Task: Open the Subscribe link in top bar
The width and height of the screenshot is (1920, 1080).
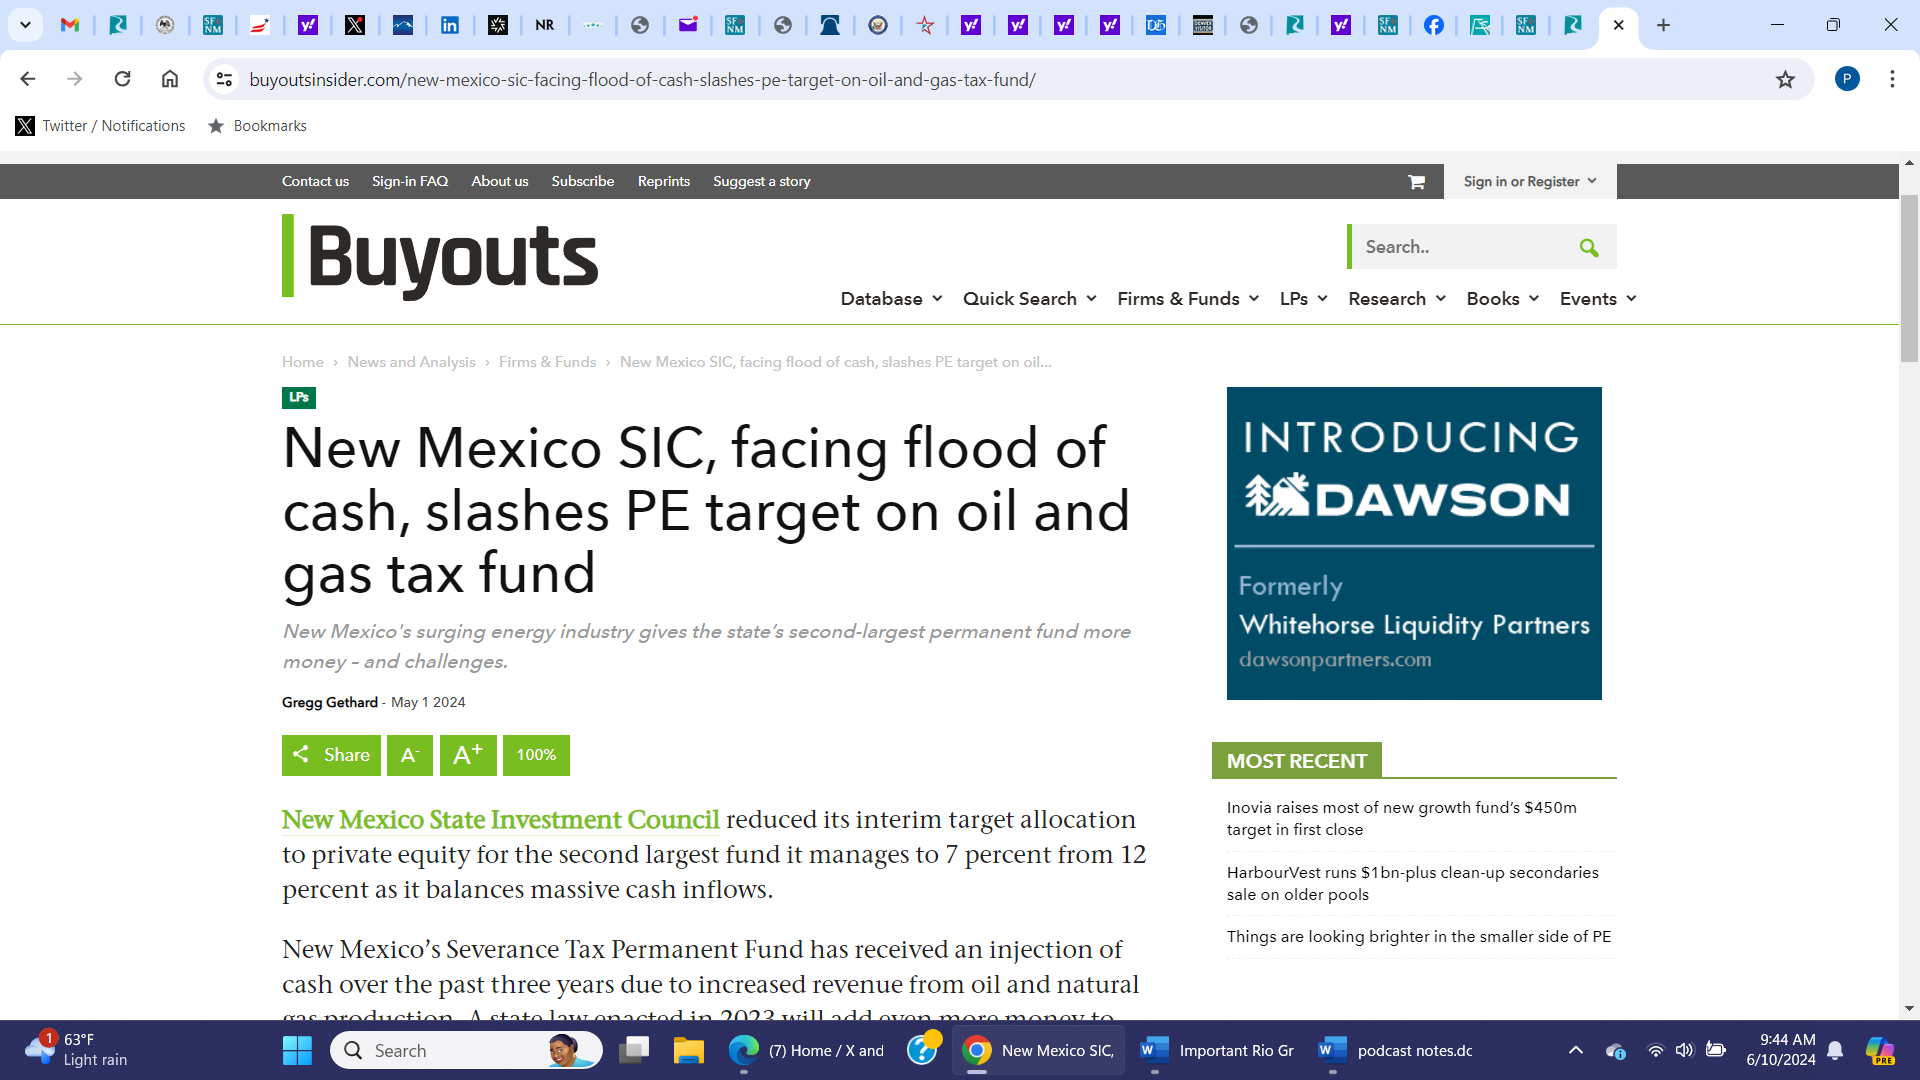Action: [582, 182]
